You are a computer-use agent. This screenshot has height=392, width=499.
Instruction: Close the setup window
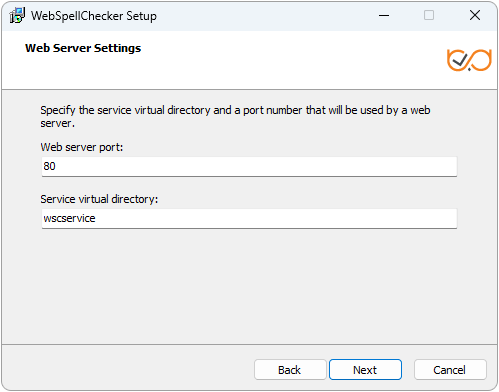[x=475, y=15]
